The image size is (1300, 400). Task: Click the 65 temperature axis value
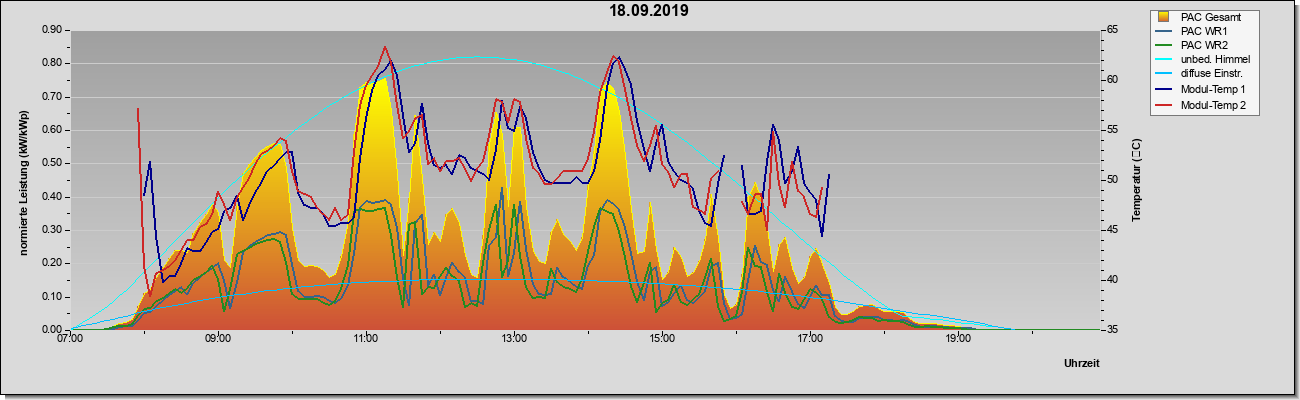tap(1110, 30)
